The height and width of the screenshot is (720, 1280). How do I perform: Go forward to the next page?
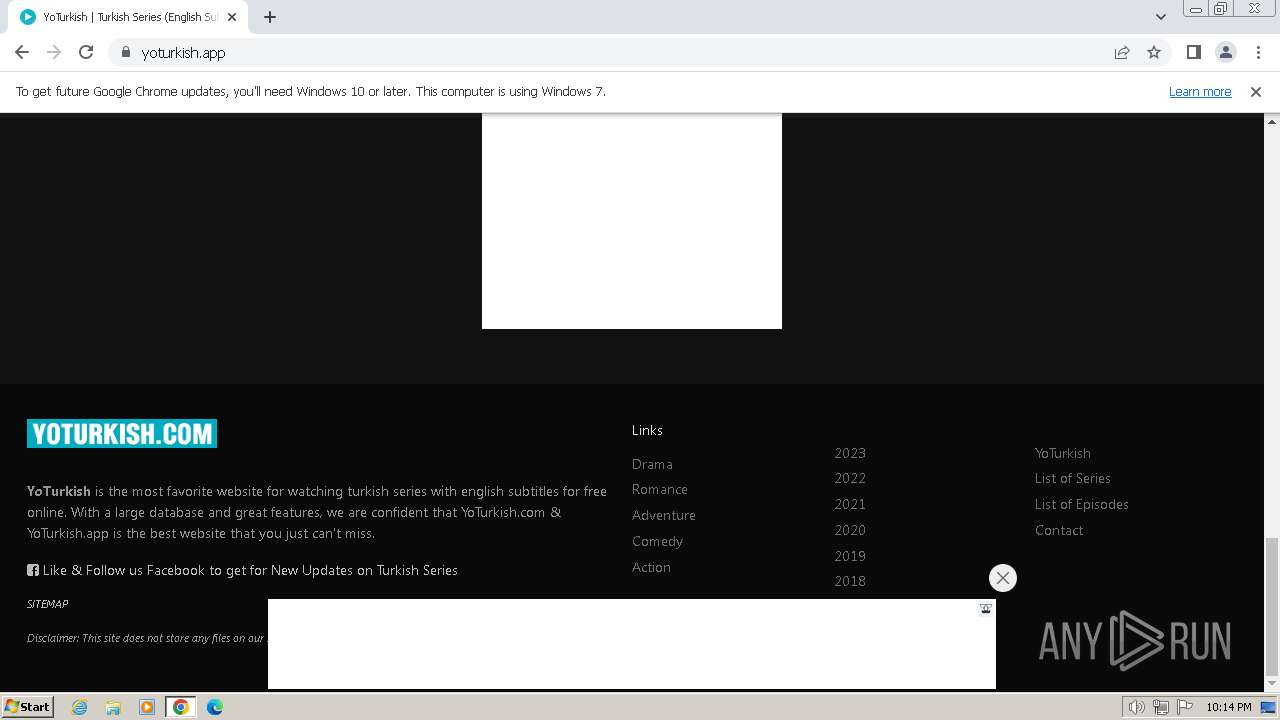point(54,52)
